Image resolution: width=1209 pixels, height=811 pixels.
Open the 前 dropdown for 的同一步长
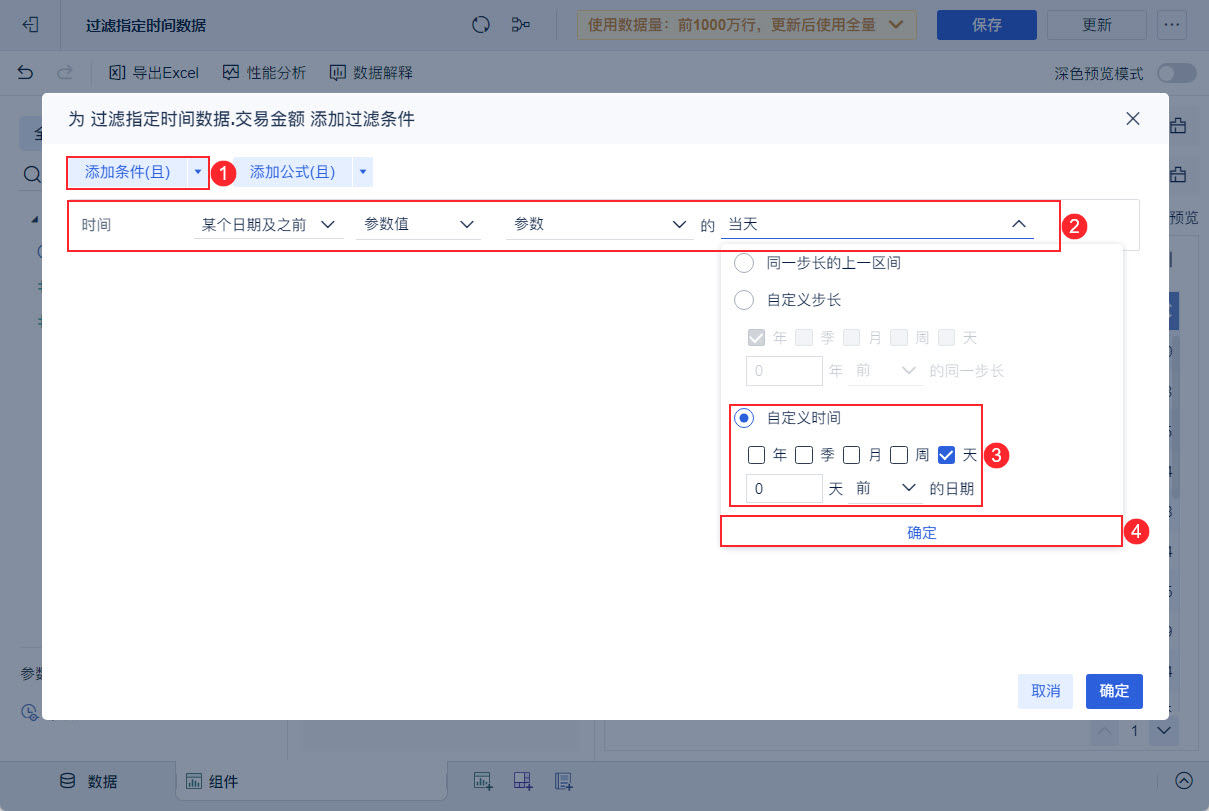(886, 370)
